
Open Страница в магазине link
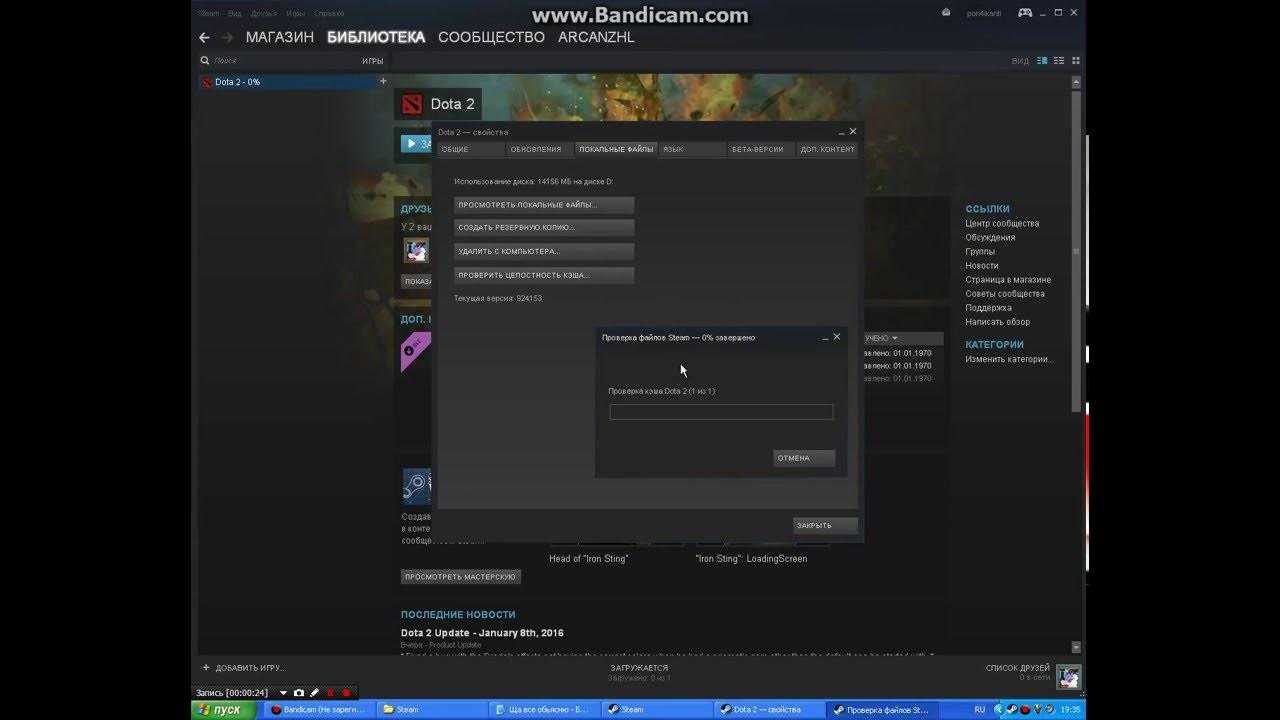[x=1008, y=280]
